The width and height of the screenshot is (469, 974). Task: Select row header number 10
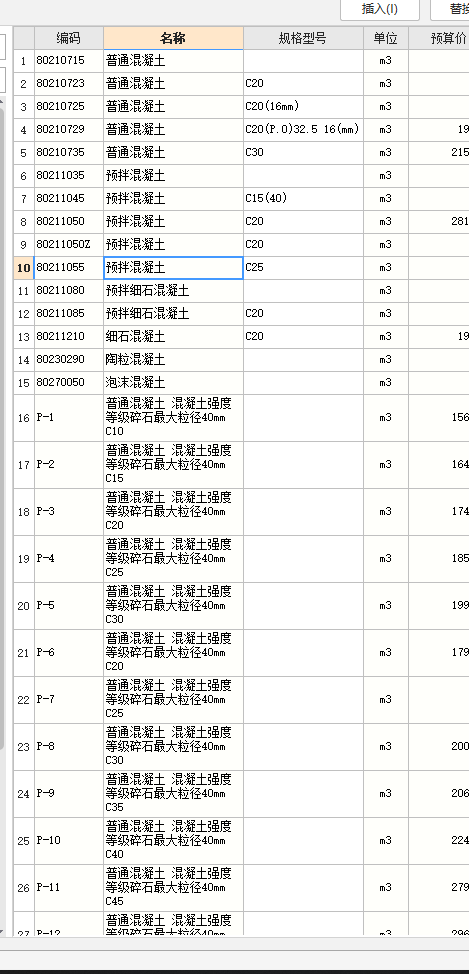tap(24, 268)
